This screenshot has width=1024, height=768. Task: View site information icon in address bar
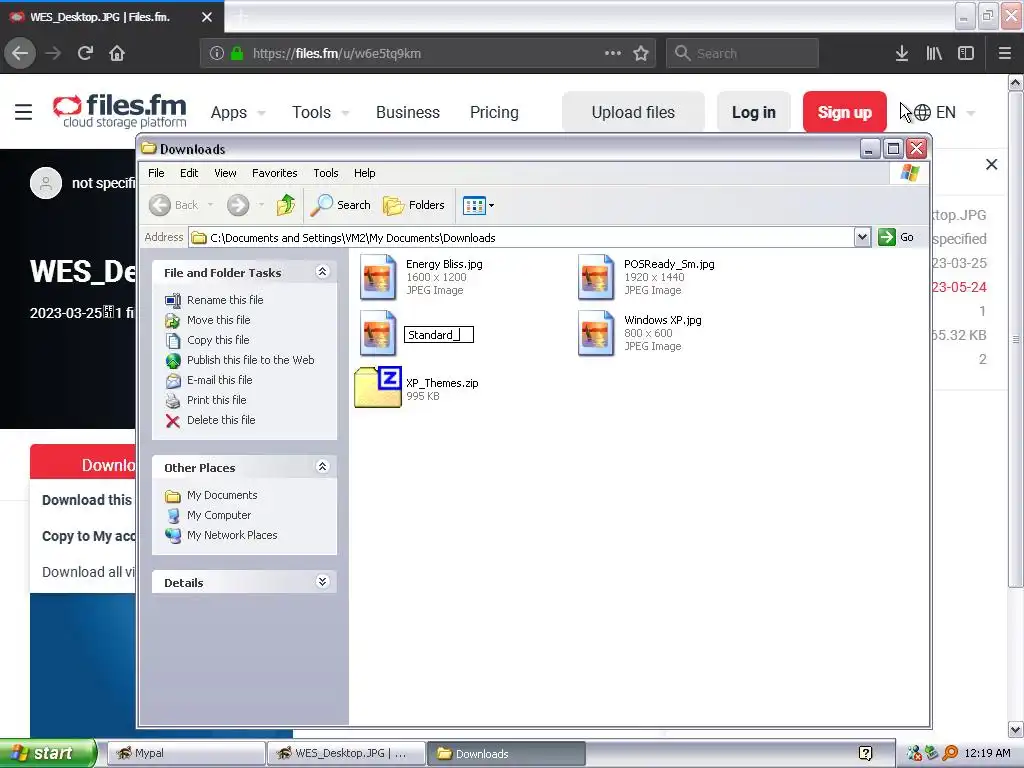pyautogui.click(x=217, y=54)
